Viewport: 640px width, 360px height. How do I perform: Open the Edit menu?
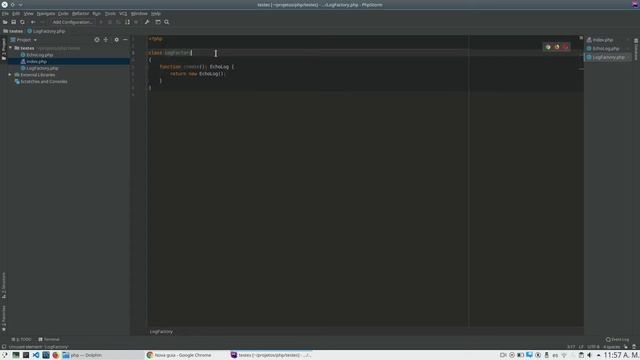coord(16,13)
